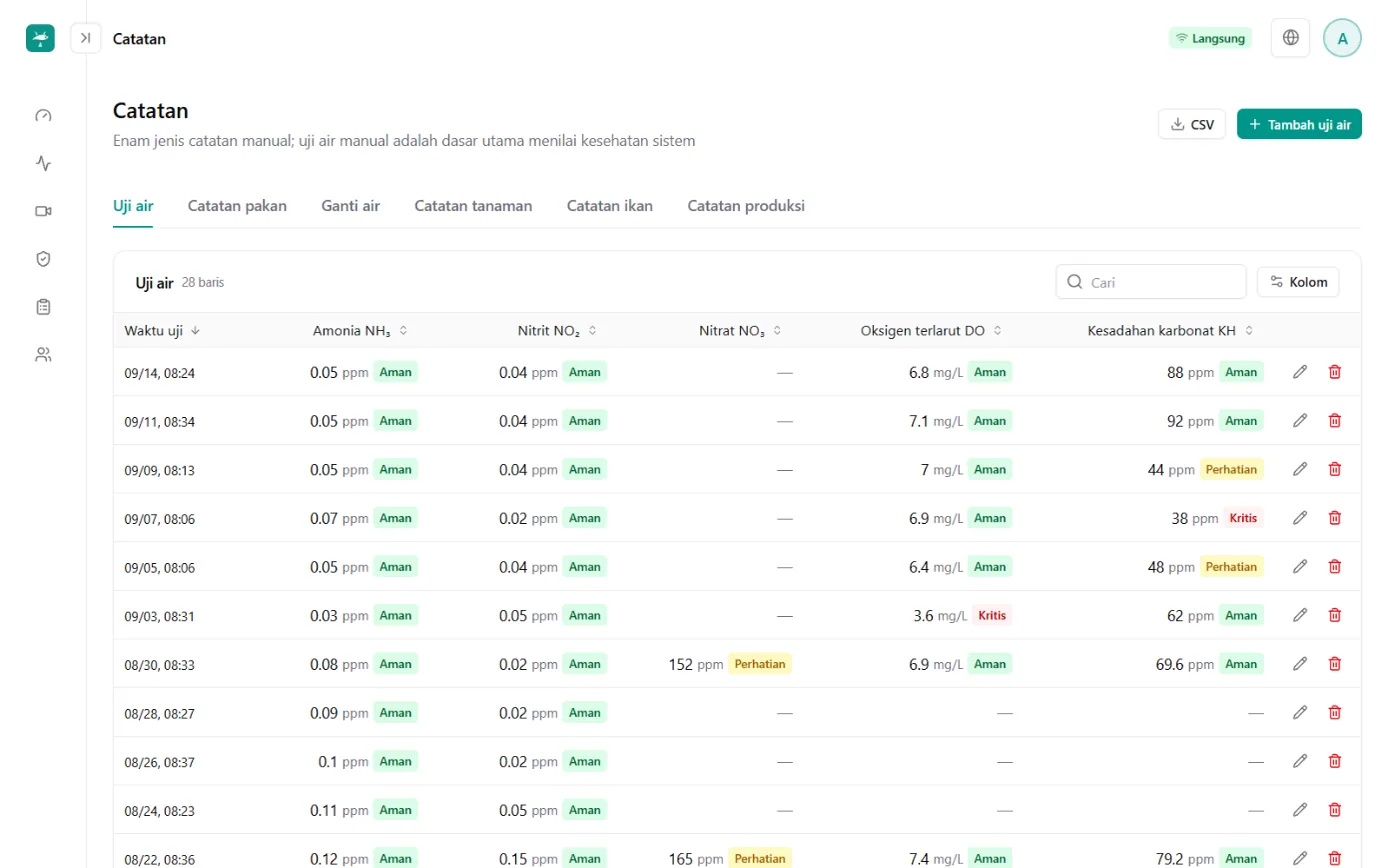Switch to the Ganti air tab
This screenshot has height=868, width=1388.
point(350,206)
